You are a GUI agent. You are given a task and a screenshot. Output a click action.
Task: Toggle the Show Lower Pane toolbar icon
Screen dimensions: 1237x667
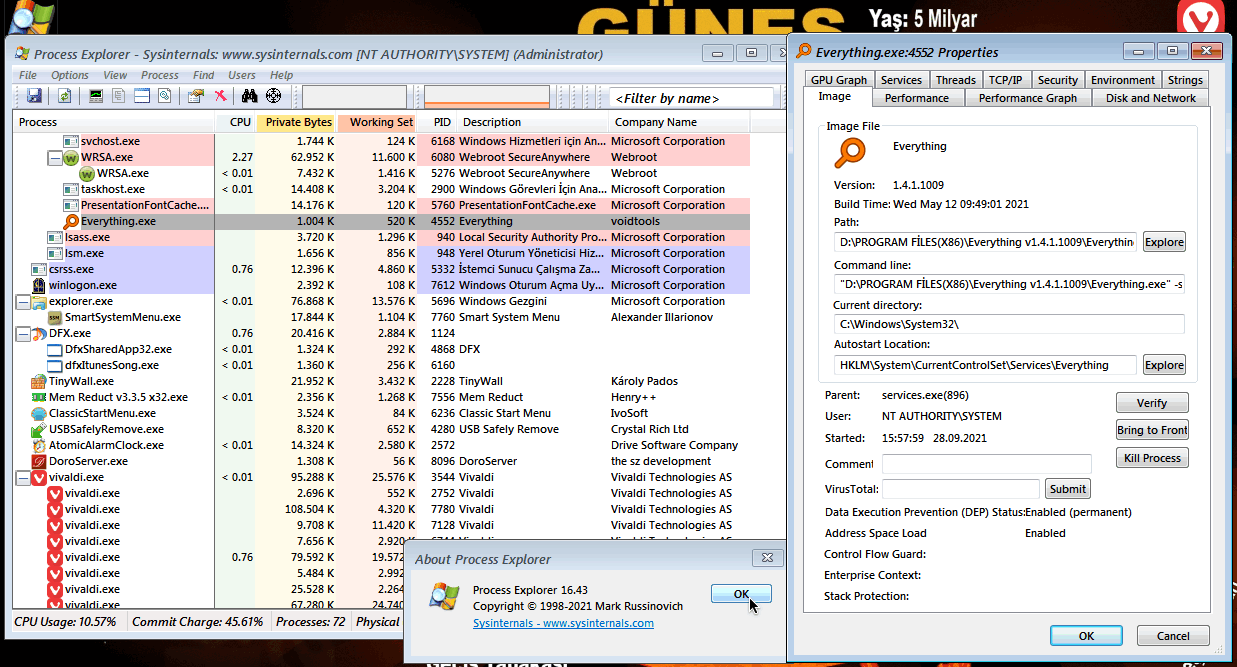pos(142,96)
